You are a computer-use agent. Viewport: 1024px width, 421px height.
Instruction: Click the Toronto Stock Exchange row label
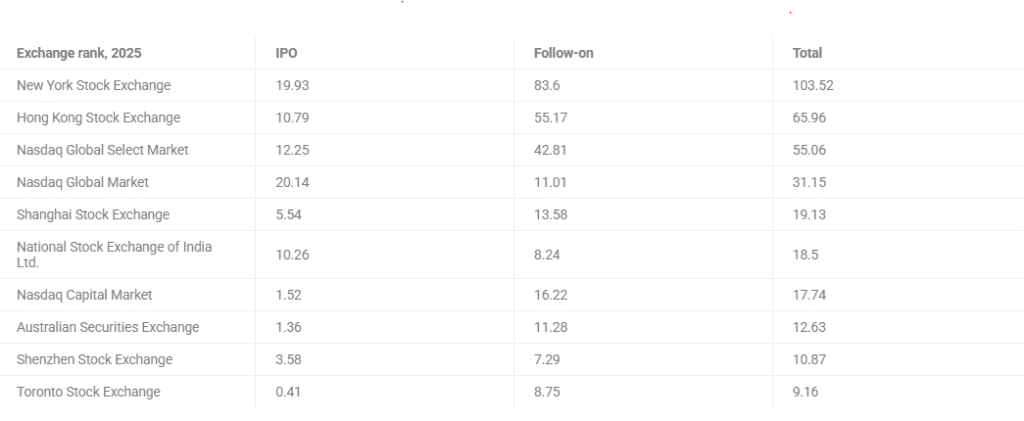(88, 392)
